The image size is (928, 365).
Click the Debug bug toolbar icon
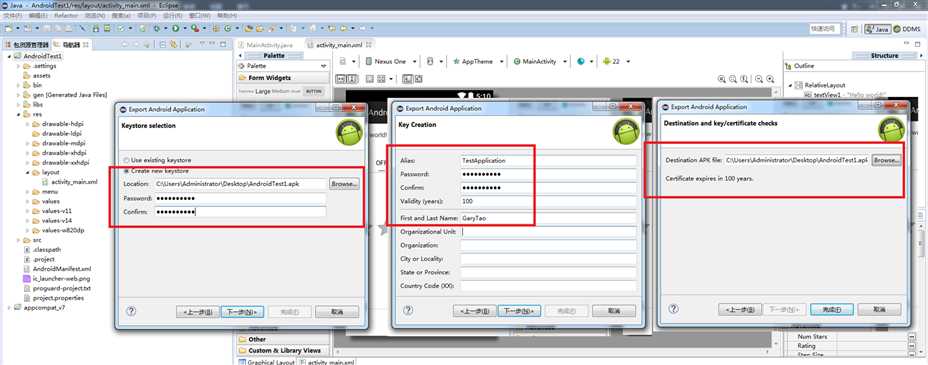click(x=157, y=28)
